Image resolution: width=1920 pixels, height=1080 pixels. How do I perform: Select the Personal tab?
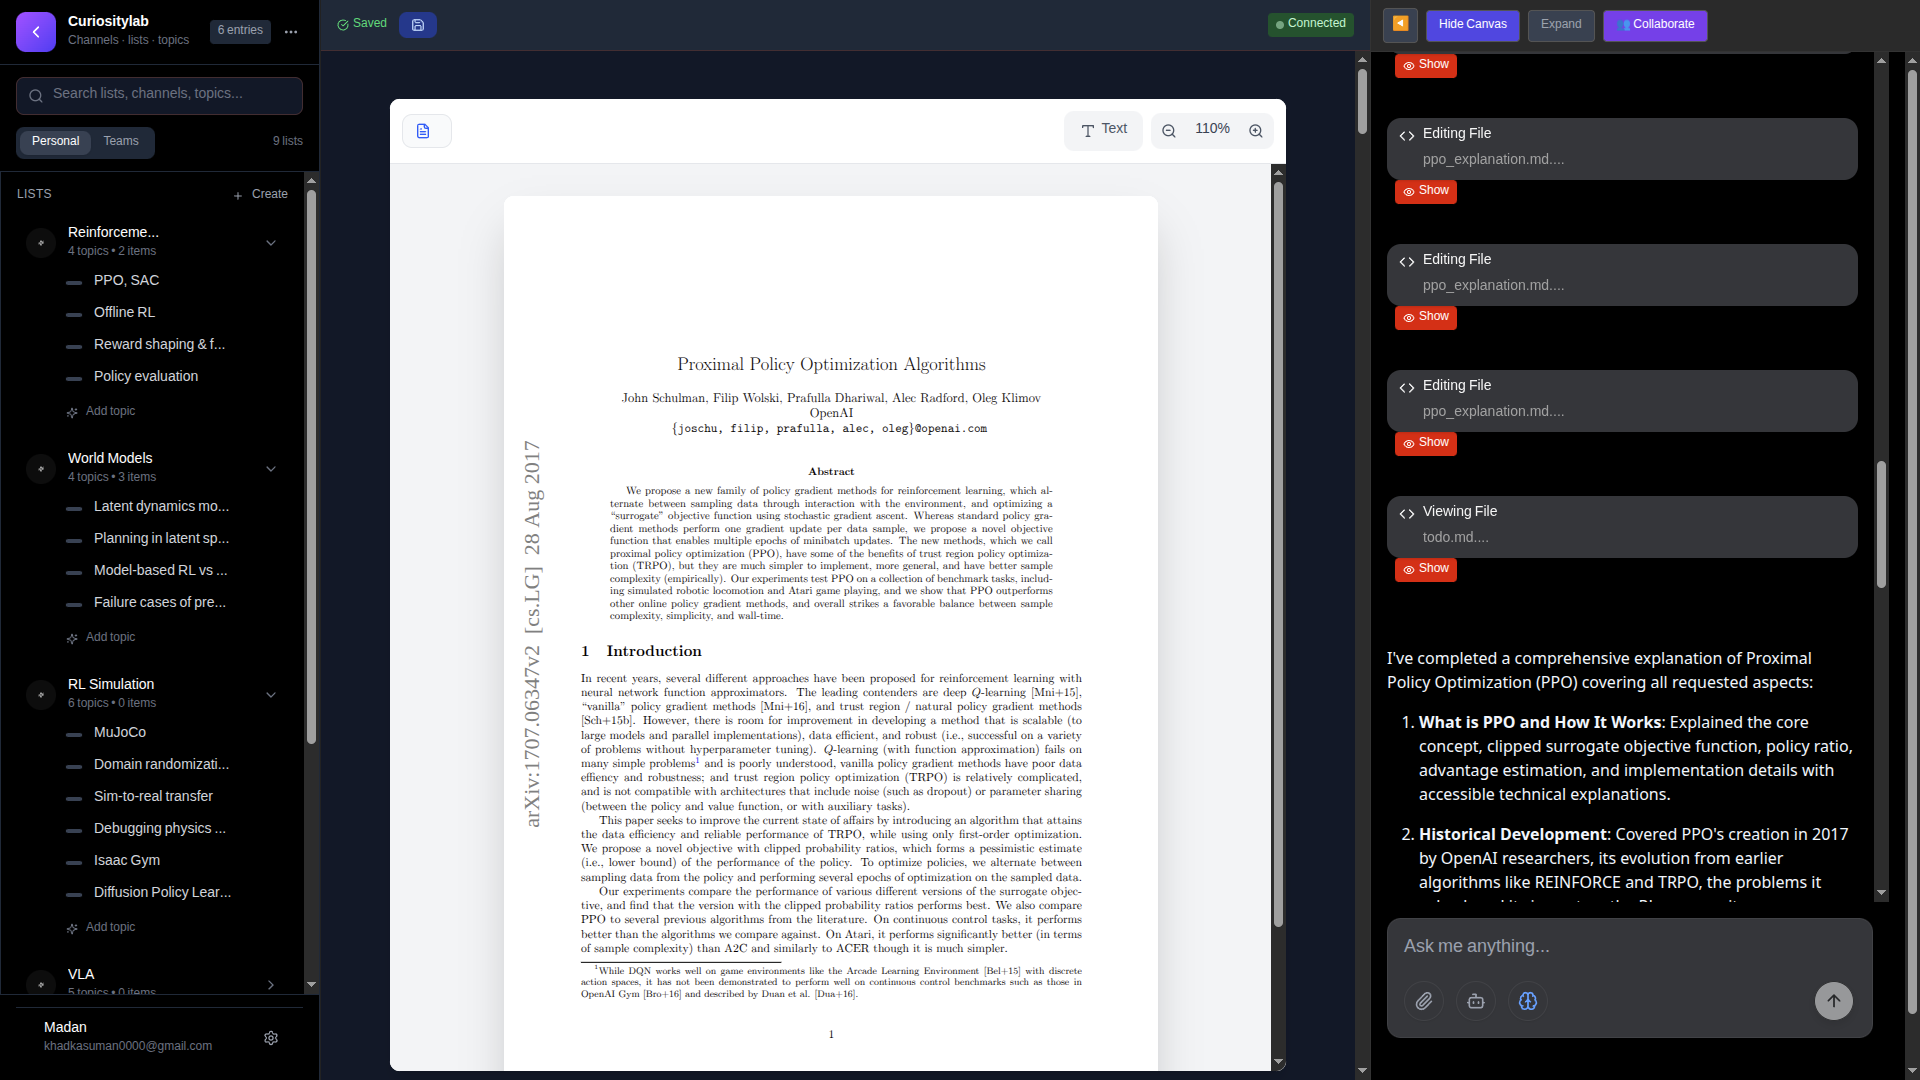point(55,141)
